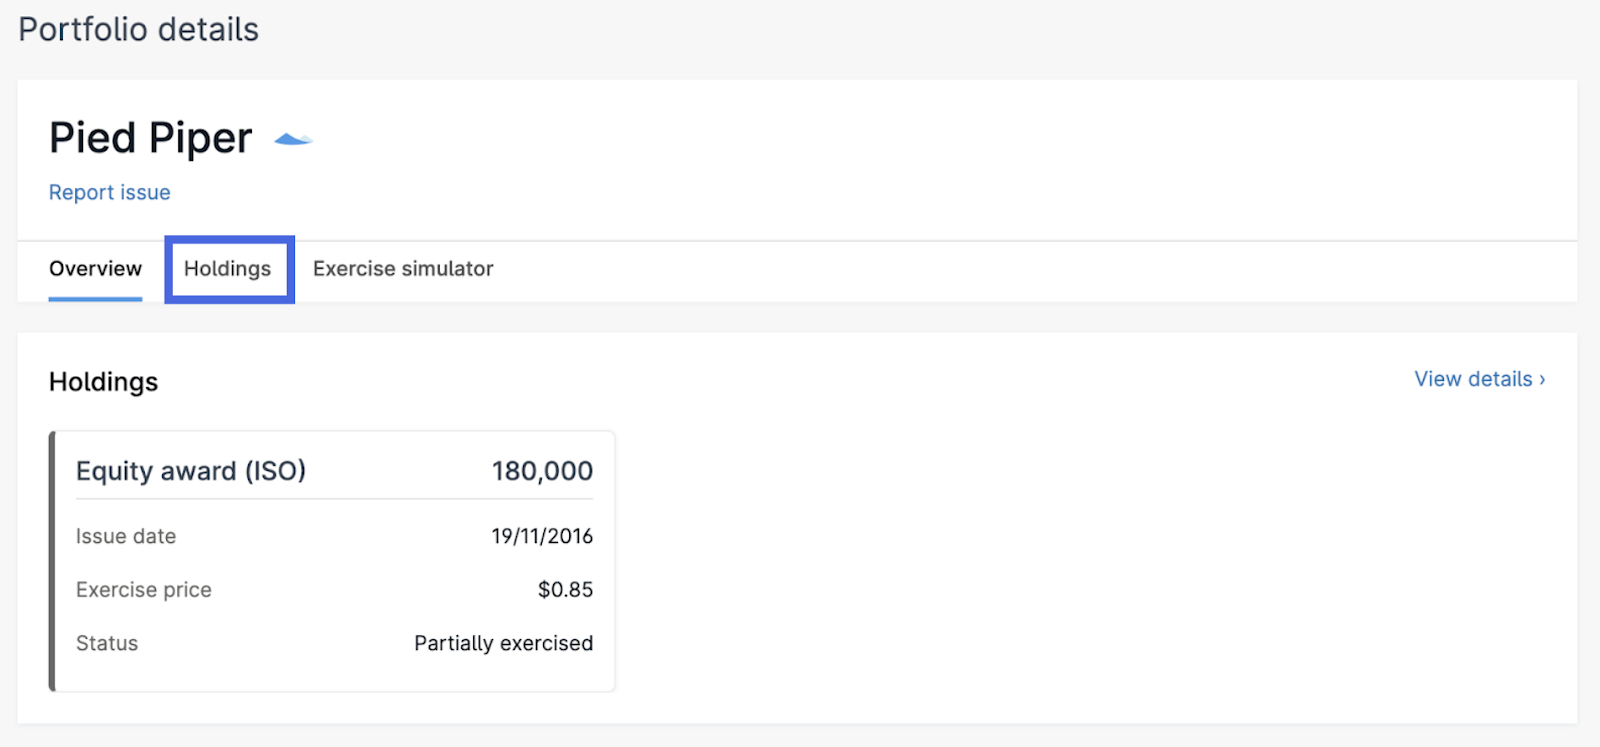Click the View details link
Image resolution: width=1600 pixels, height=747 pixels.
click(1473, 379)
